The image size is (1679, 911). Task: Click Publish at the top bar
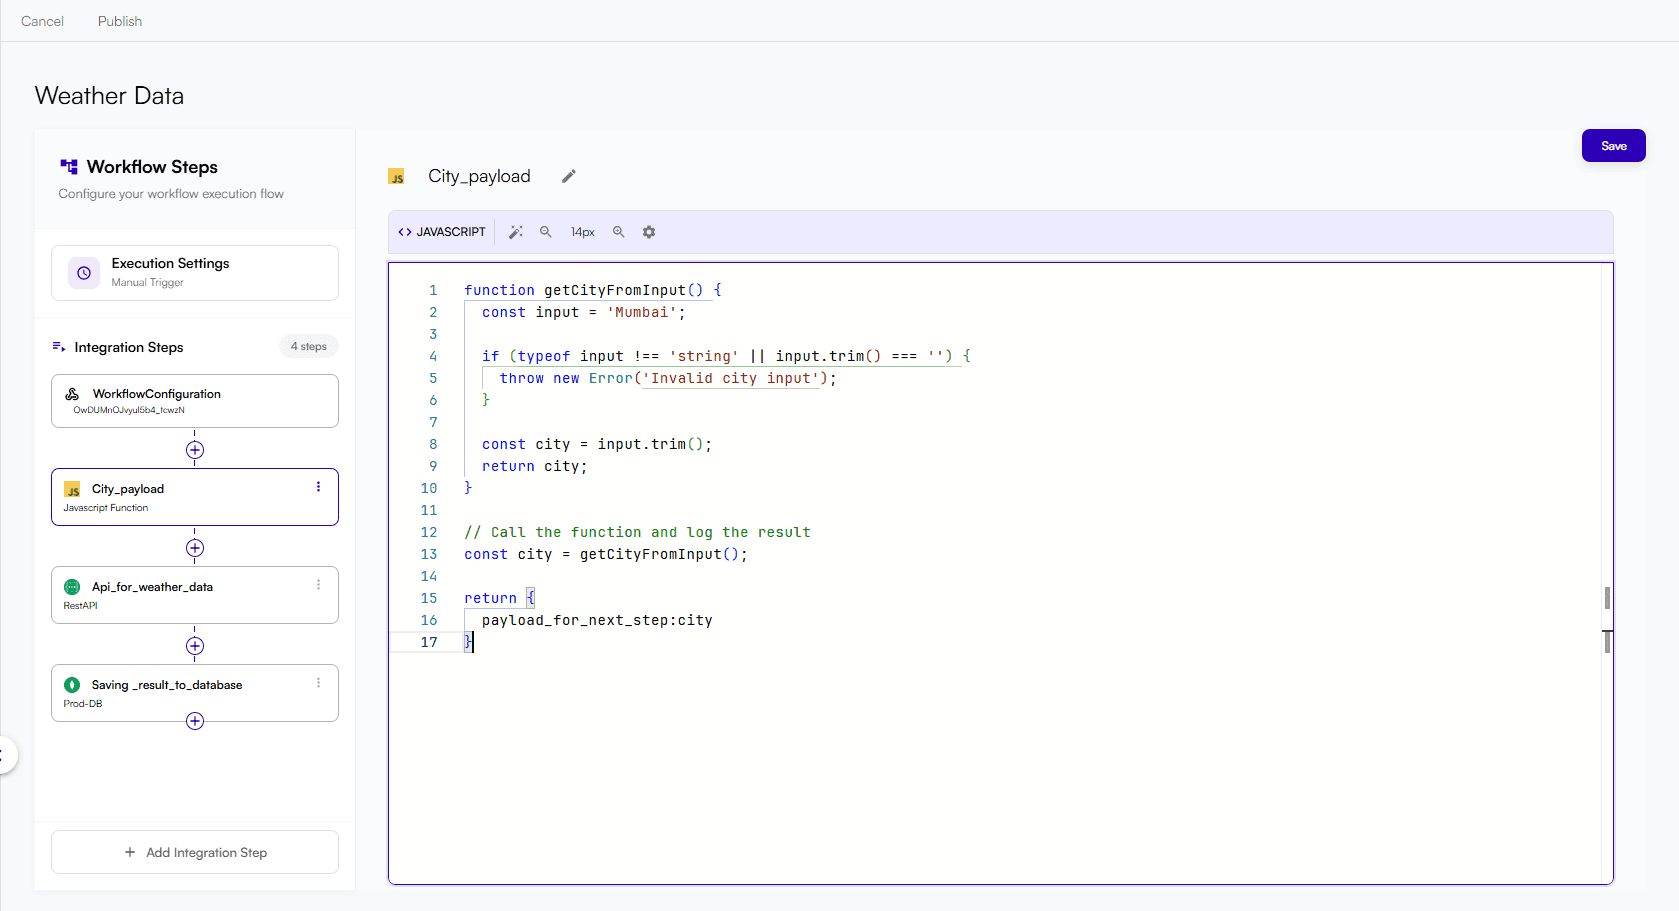[119, 20]
